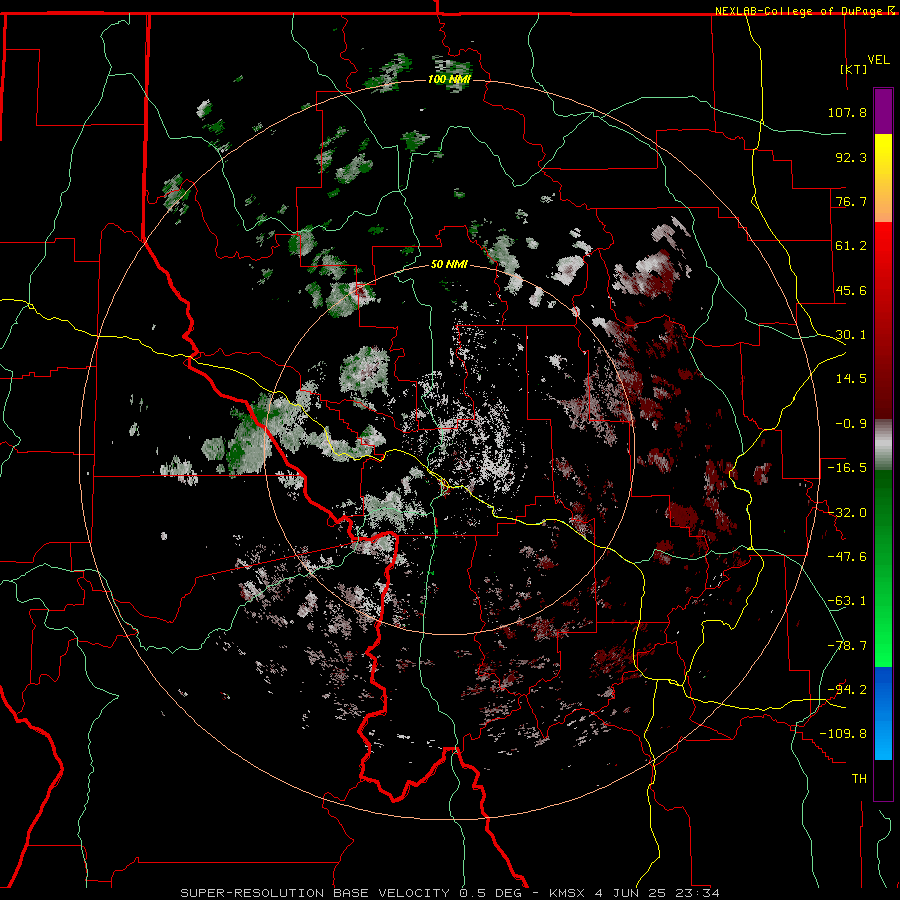Click the Super-Resolution Base Velocity caption text
Screen dimensions: 900x900
click(x=449, y=893)
